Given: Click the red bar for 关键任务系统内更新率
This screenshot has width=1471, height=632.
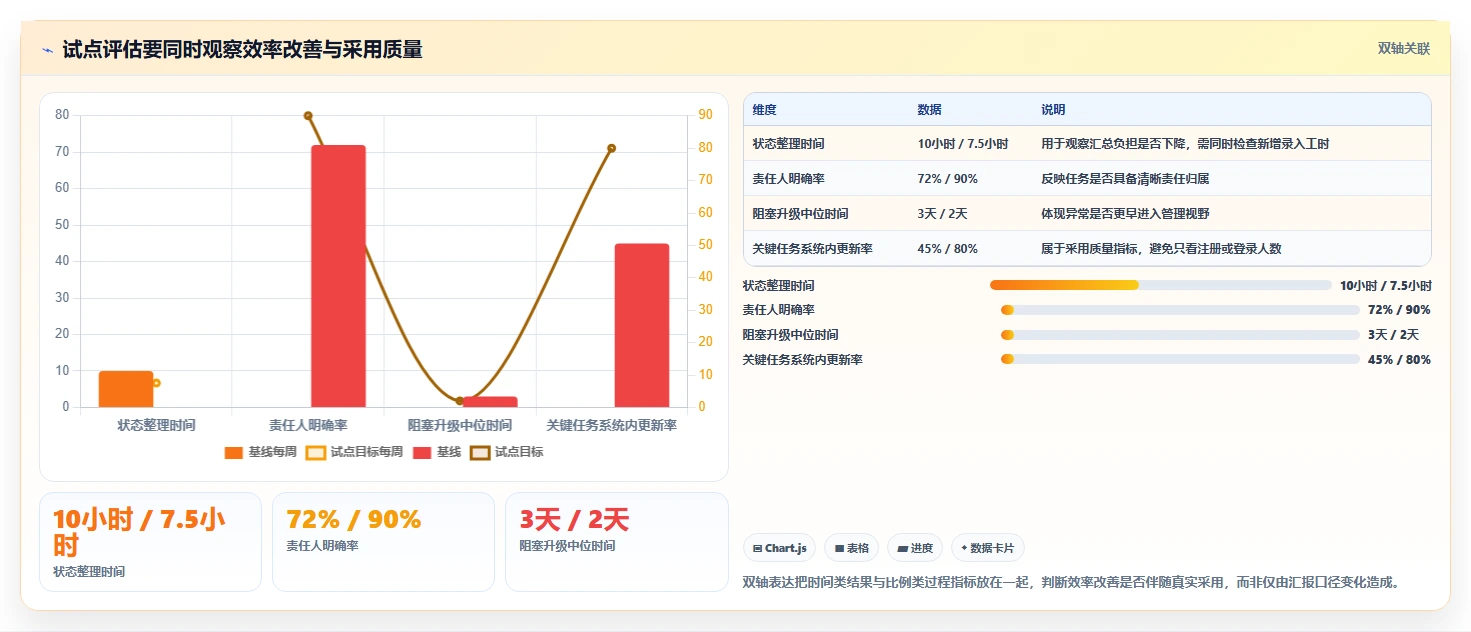Looking at the screenshot, I should 642,325.
